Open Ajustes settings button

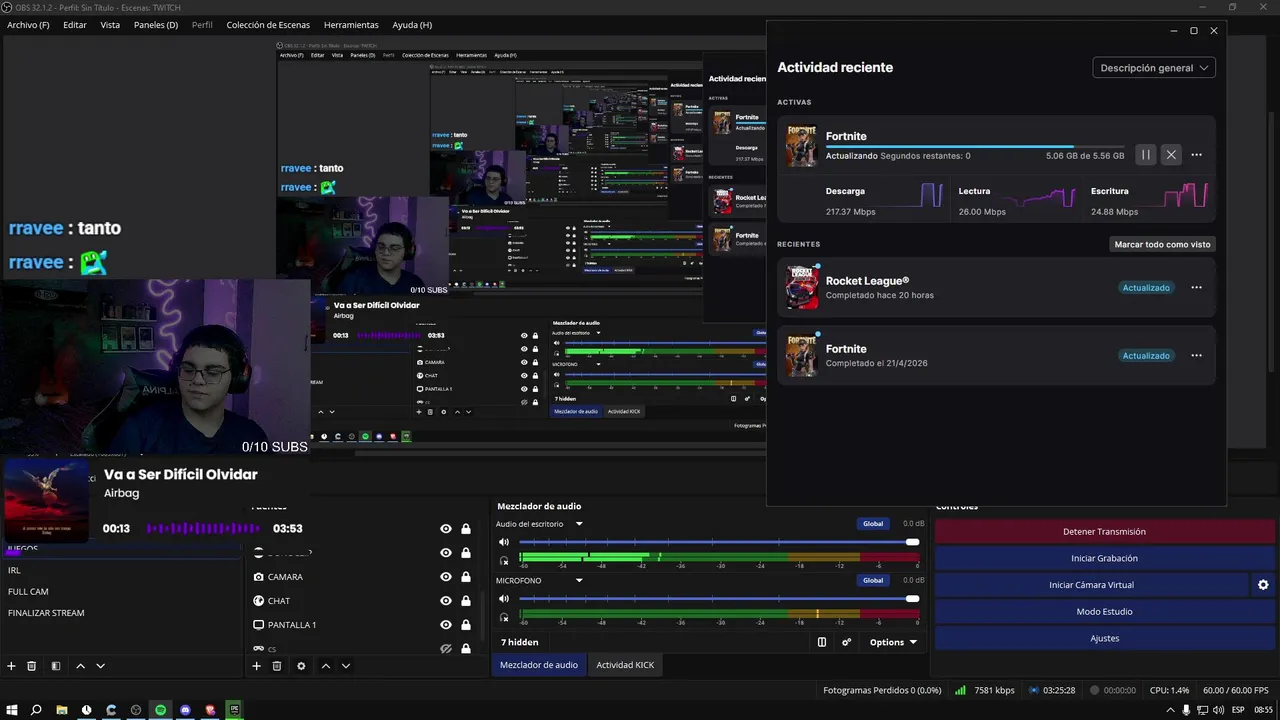[1104, 638]
